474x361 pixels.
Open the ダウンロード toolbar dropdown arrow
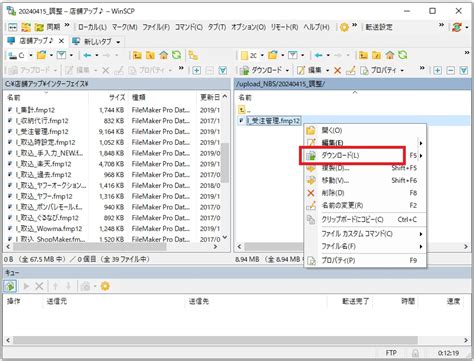(x=287, y=71)
